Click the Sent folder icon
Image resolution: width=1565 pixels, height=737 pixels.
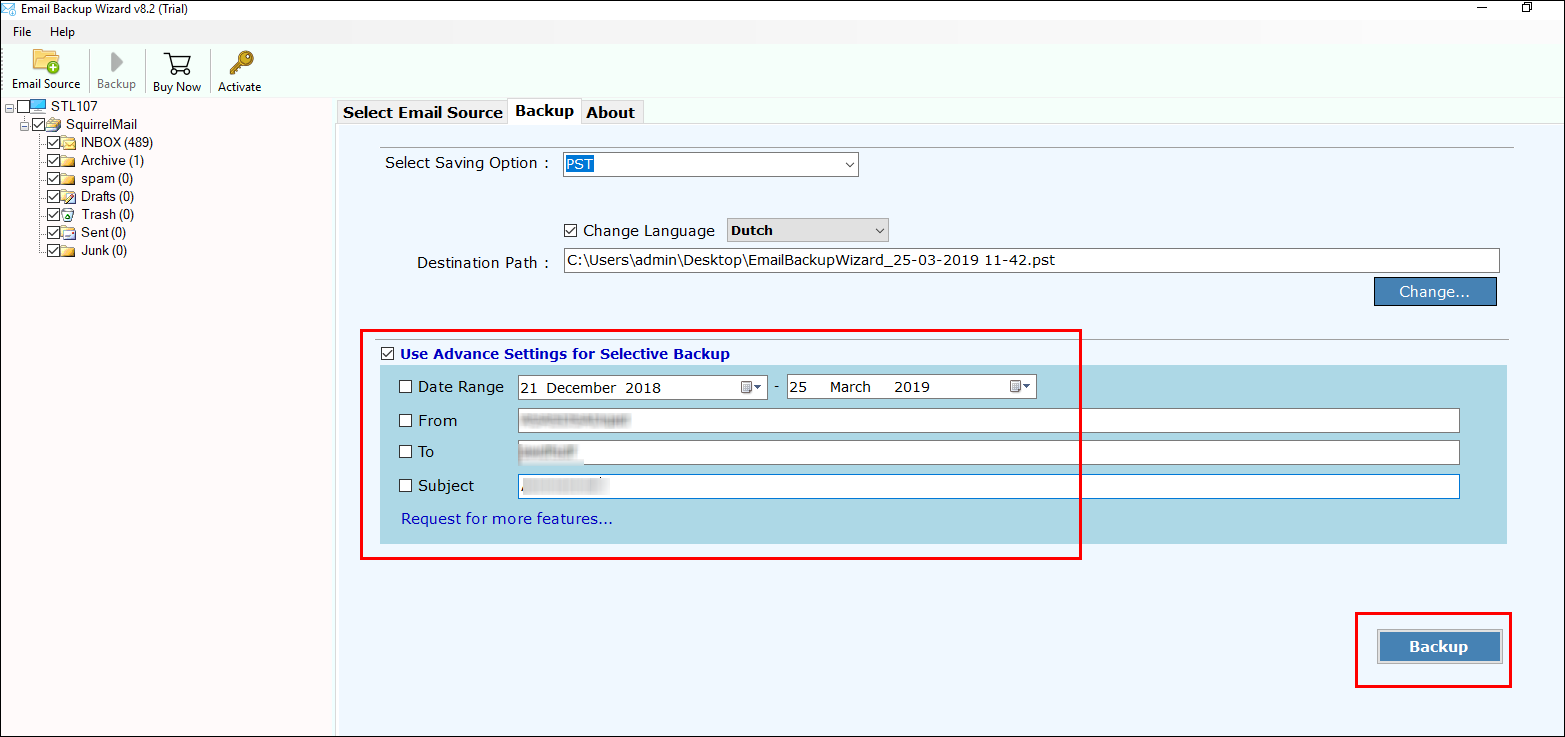click(x=69, y=233)
